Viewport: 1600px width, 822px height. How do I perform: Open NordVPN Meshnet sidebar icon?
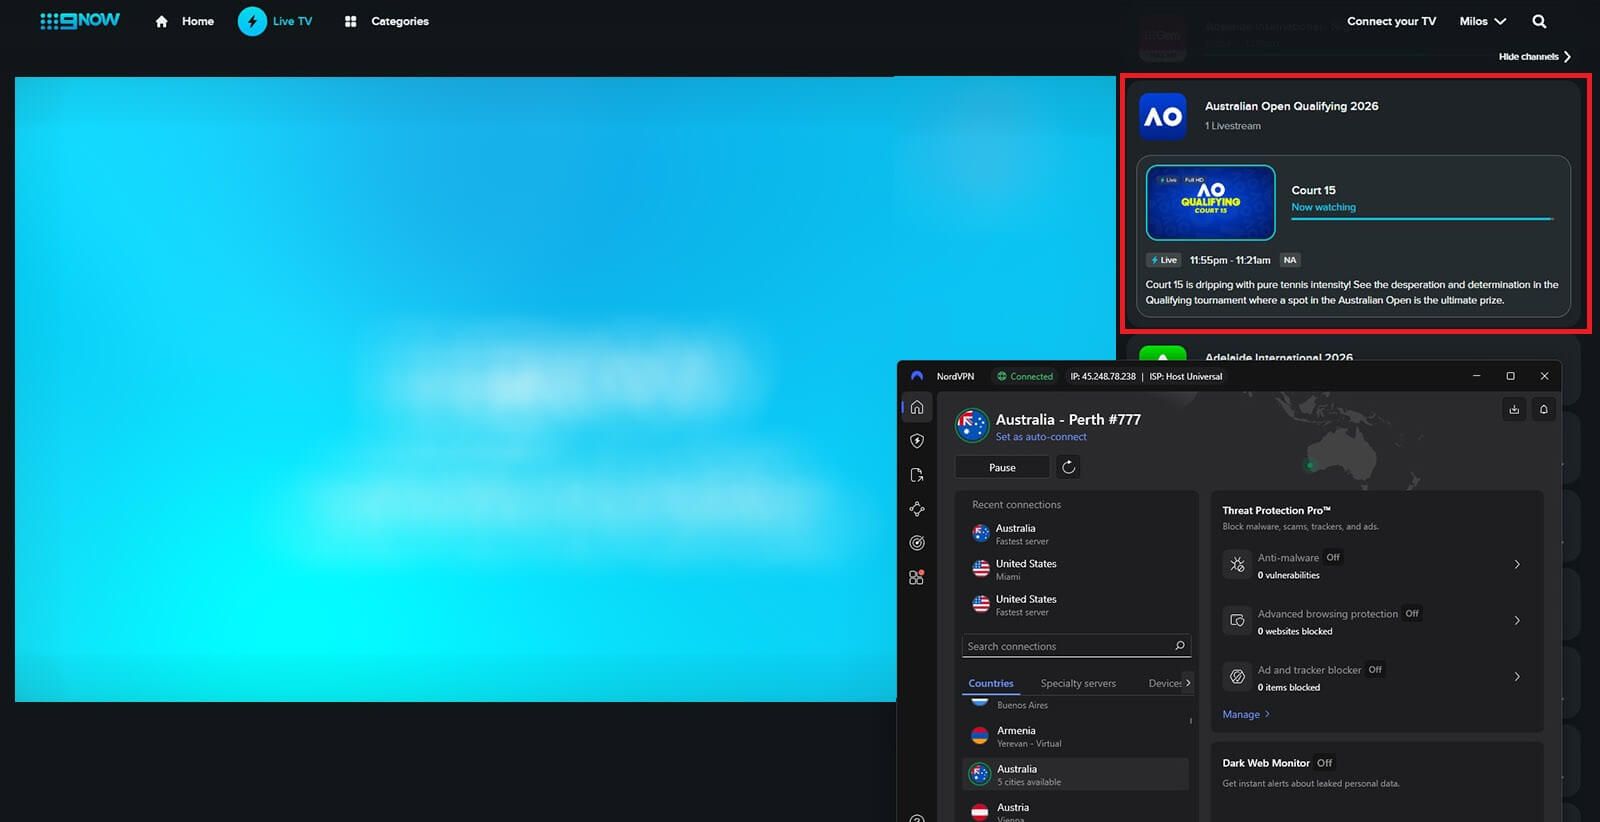[x=917, y=509]
